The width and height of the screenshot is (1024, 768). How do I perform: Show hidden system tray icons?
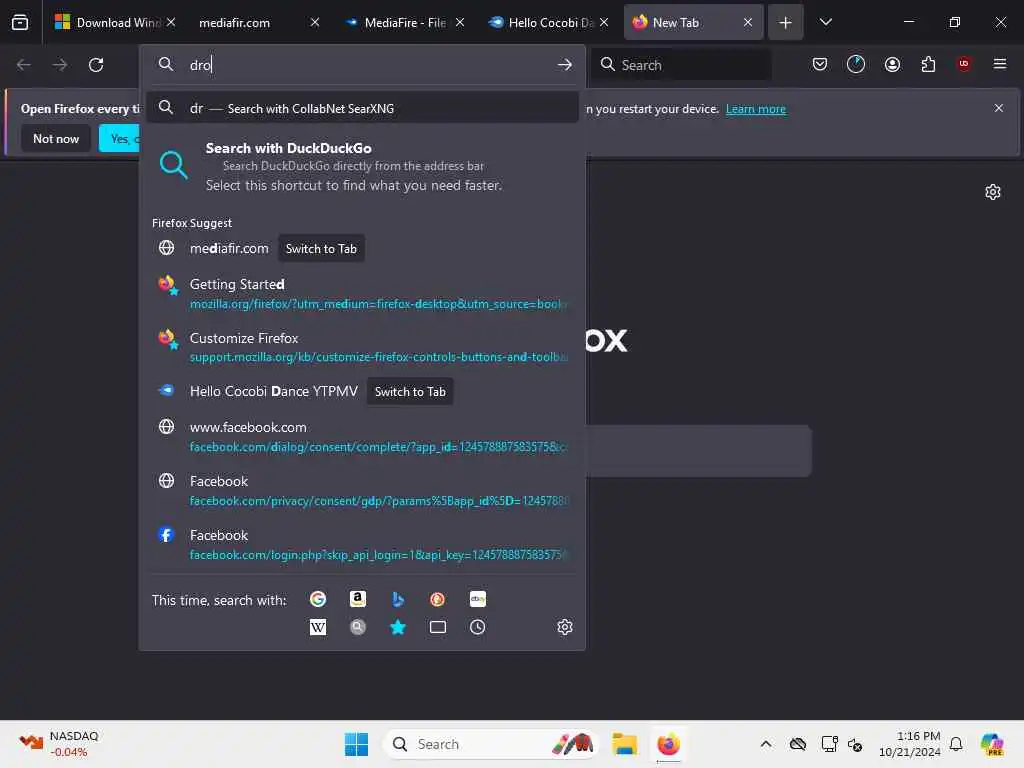766,744
